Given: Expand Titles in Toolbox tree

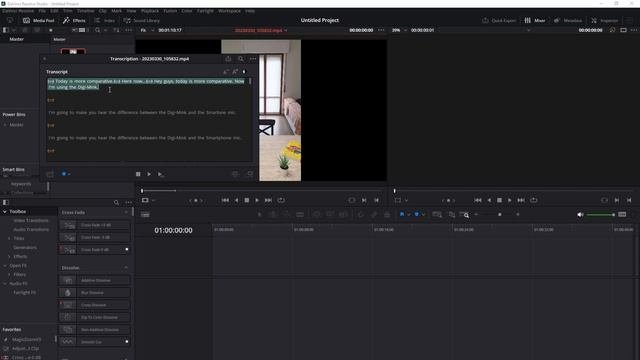Looking at the screenshot, I should [9, 238].
